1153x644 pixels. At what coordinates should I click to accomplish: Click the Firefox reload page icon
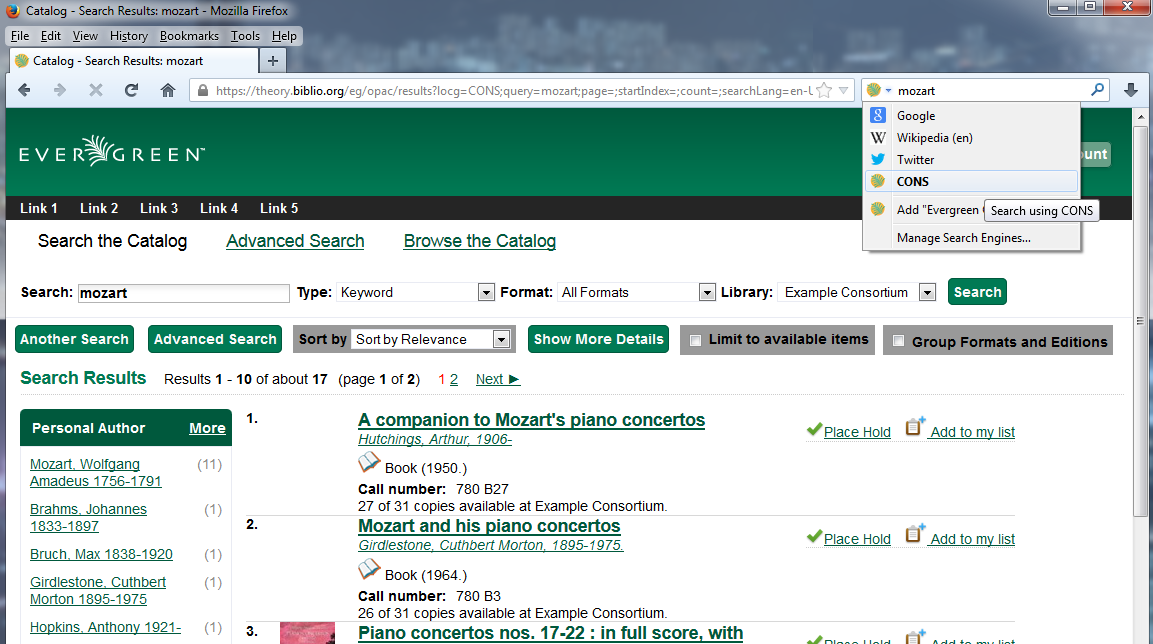click(131, 90)
